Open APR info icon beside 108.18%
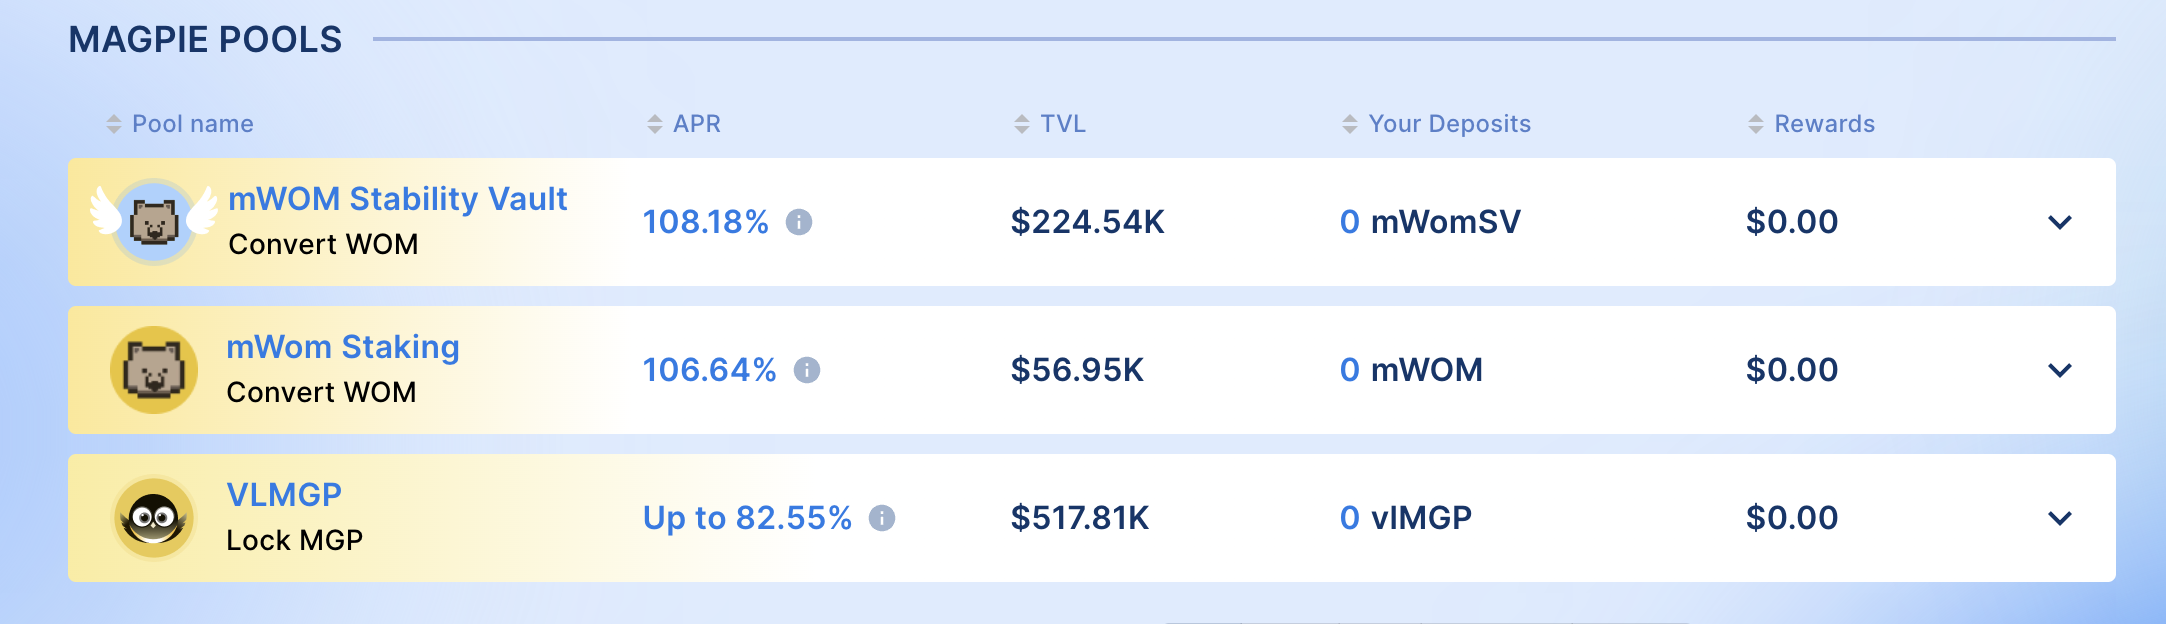 [799, 222]
